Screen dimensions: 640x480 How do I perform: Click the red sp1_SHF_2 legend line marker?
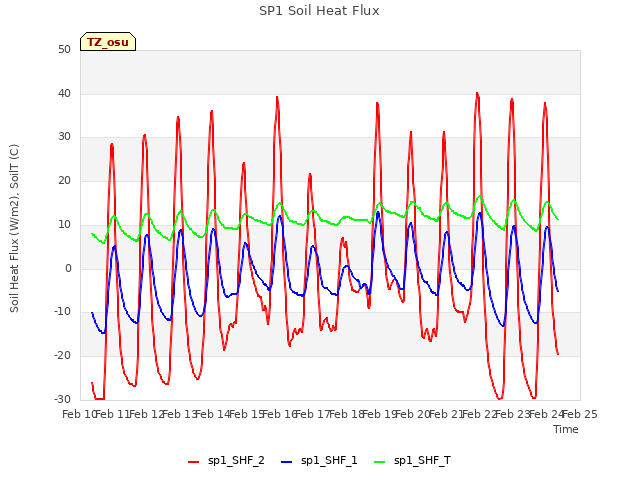193,462
